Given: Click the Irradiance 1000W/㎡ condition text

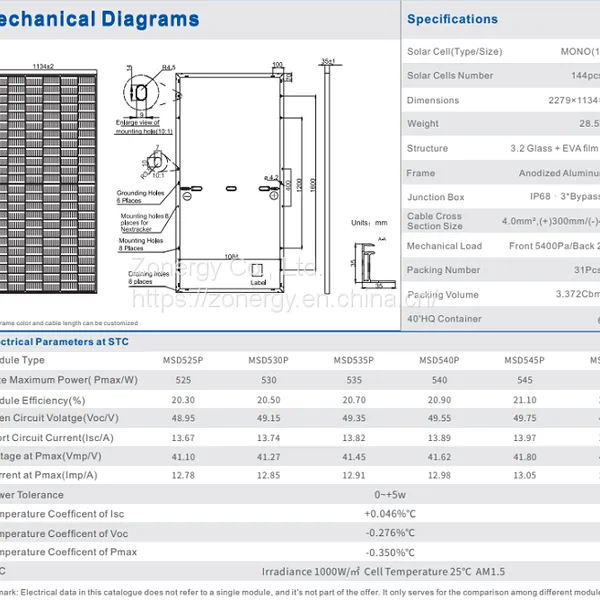Looking at the screenshot, I should coord(311,572).
